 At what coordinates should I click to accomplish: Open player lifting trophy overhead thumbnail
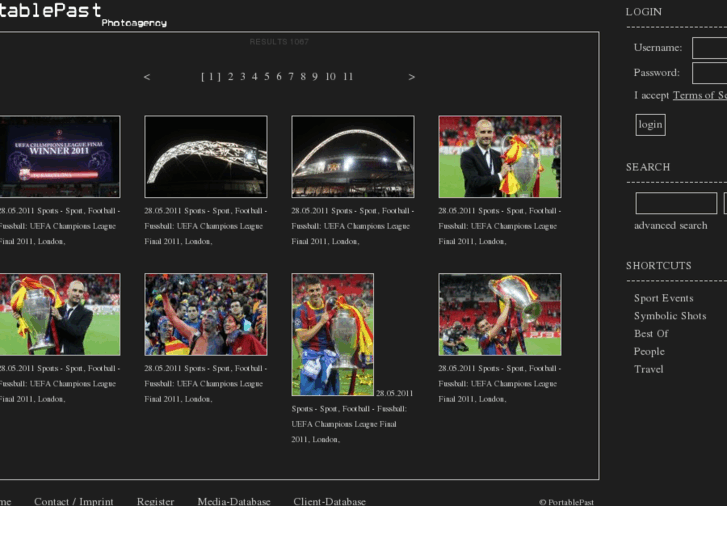(500, 314)
